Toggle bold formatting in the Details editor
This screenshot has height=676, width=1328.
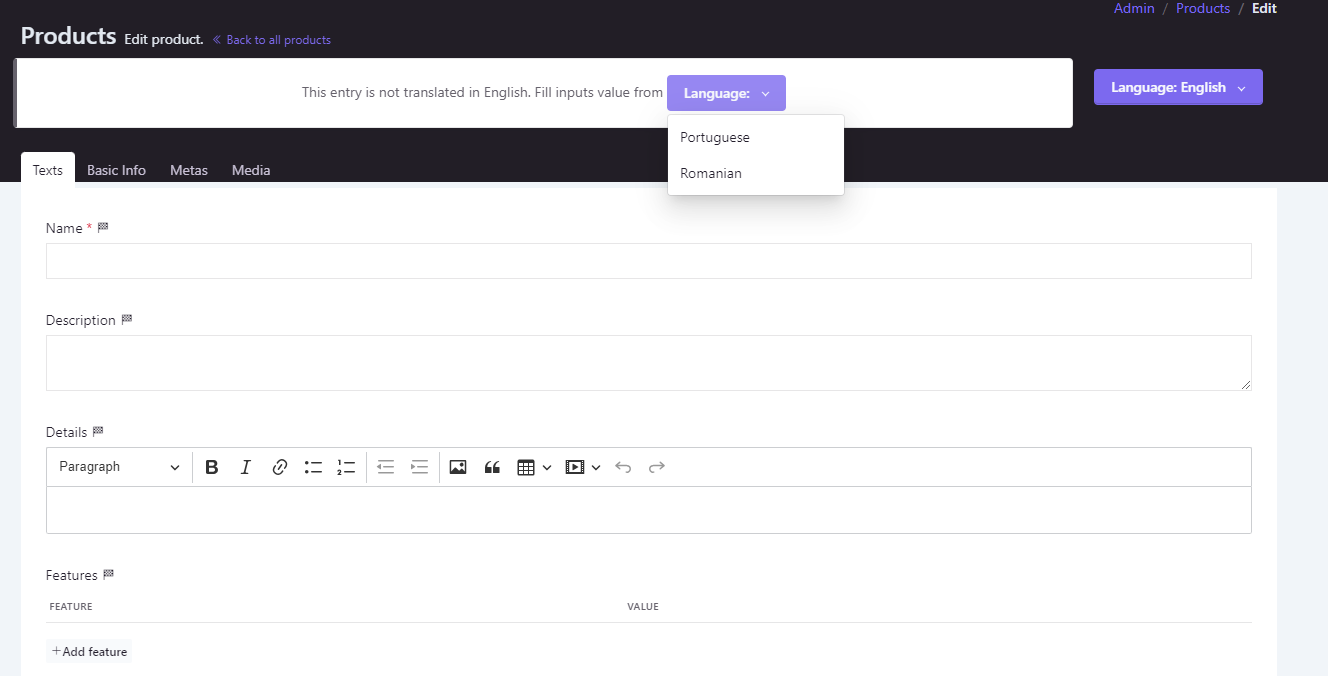point(212,466)
